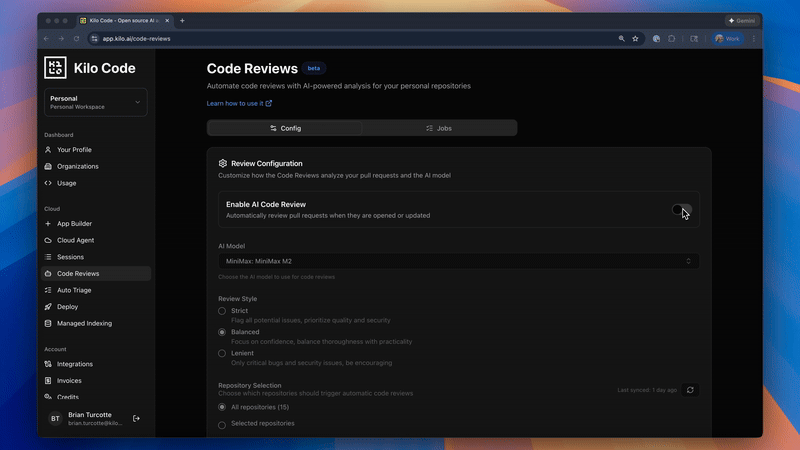The height and width of the screenshot is (450, 800).
Task: Open the Invoices page
Action: (x=69, y=381)
